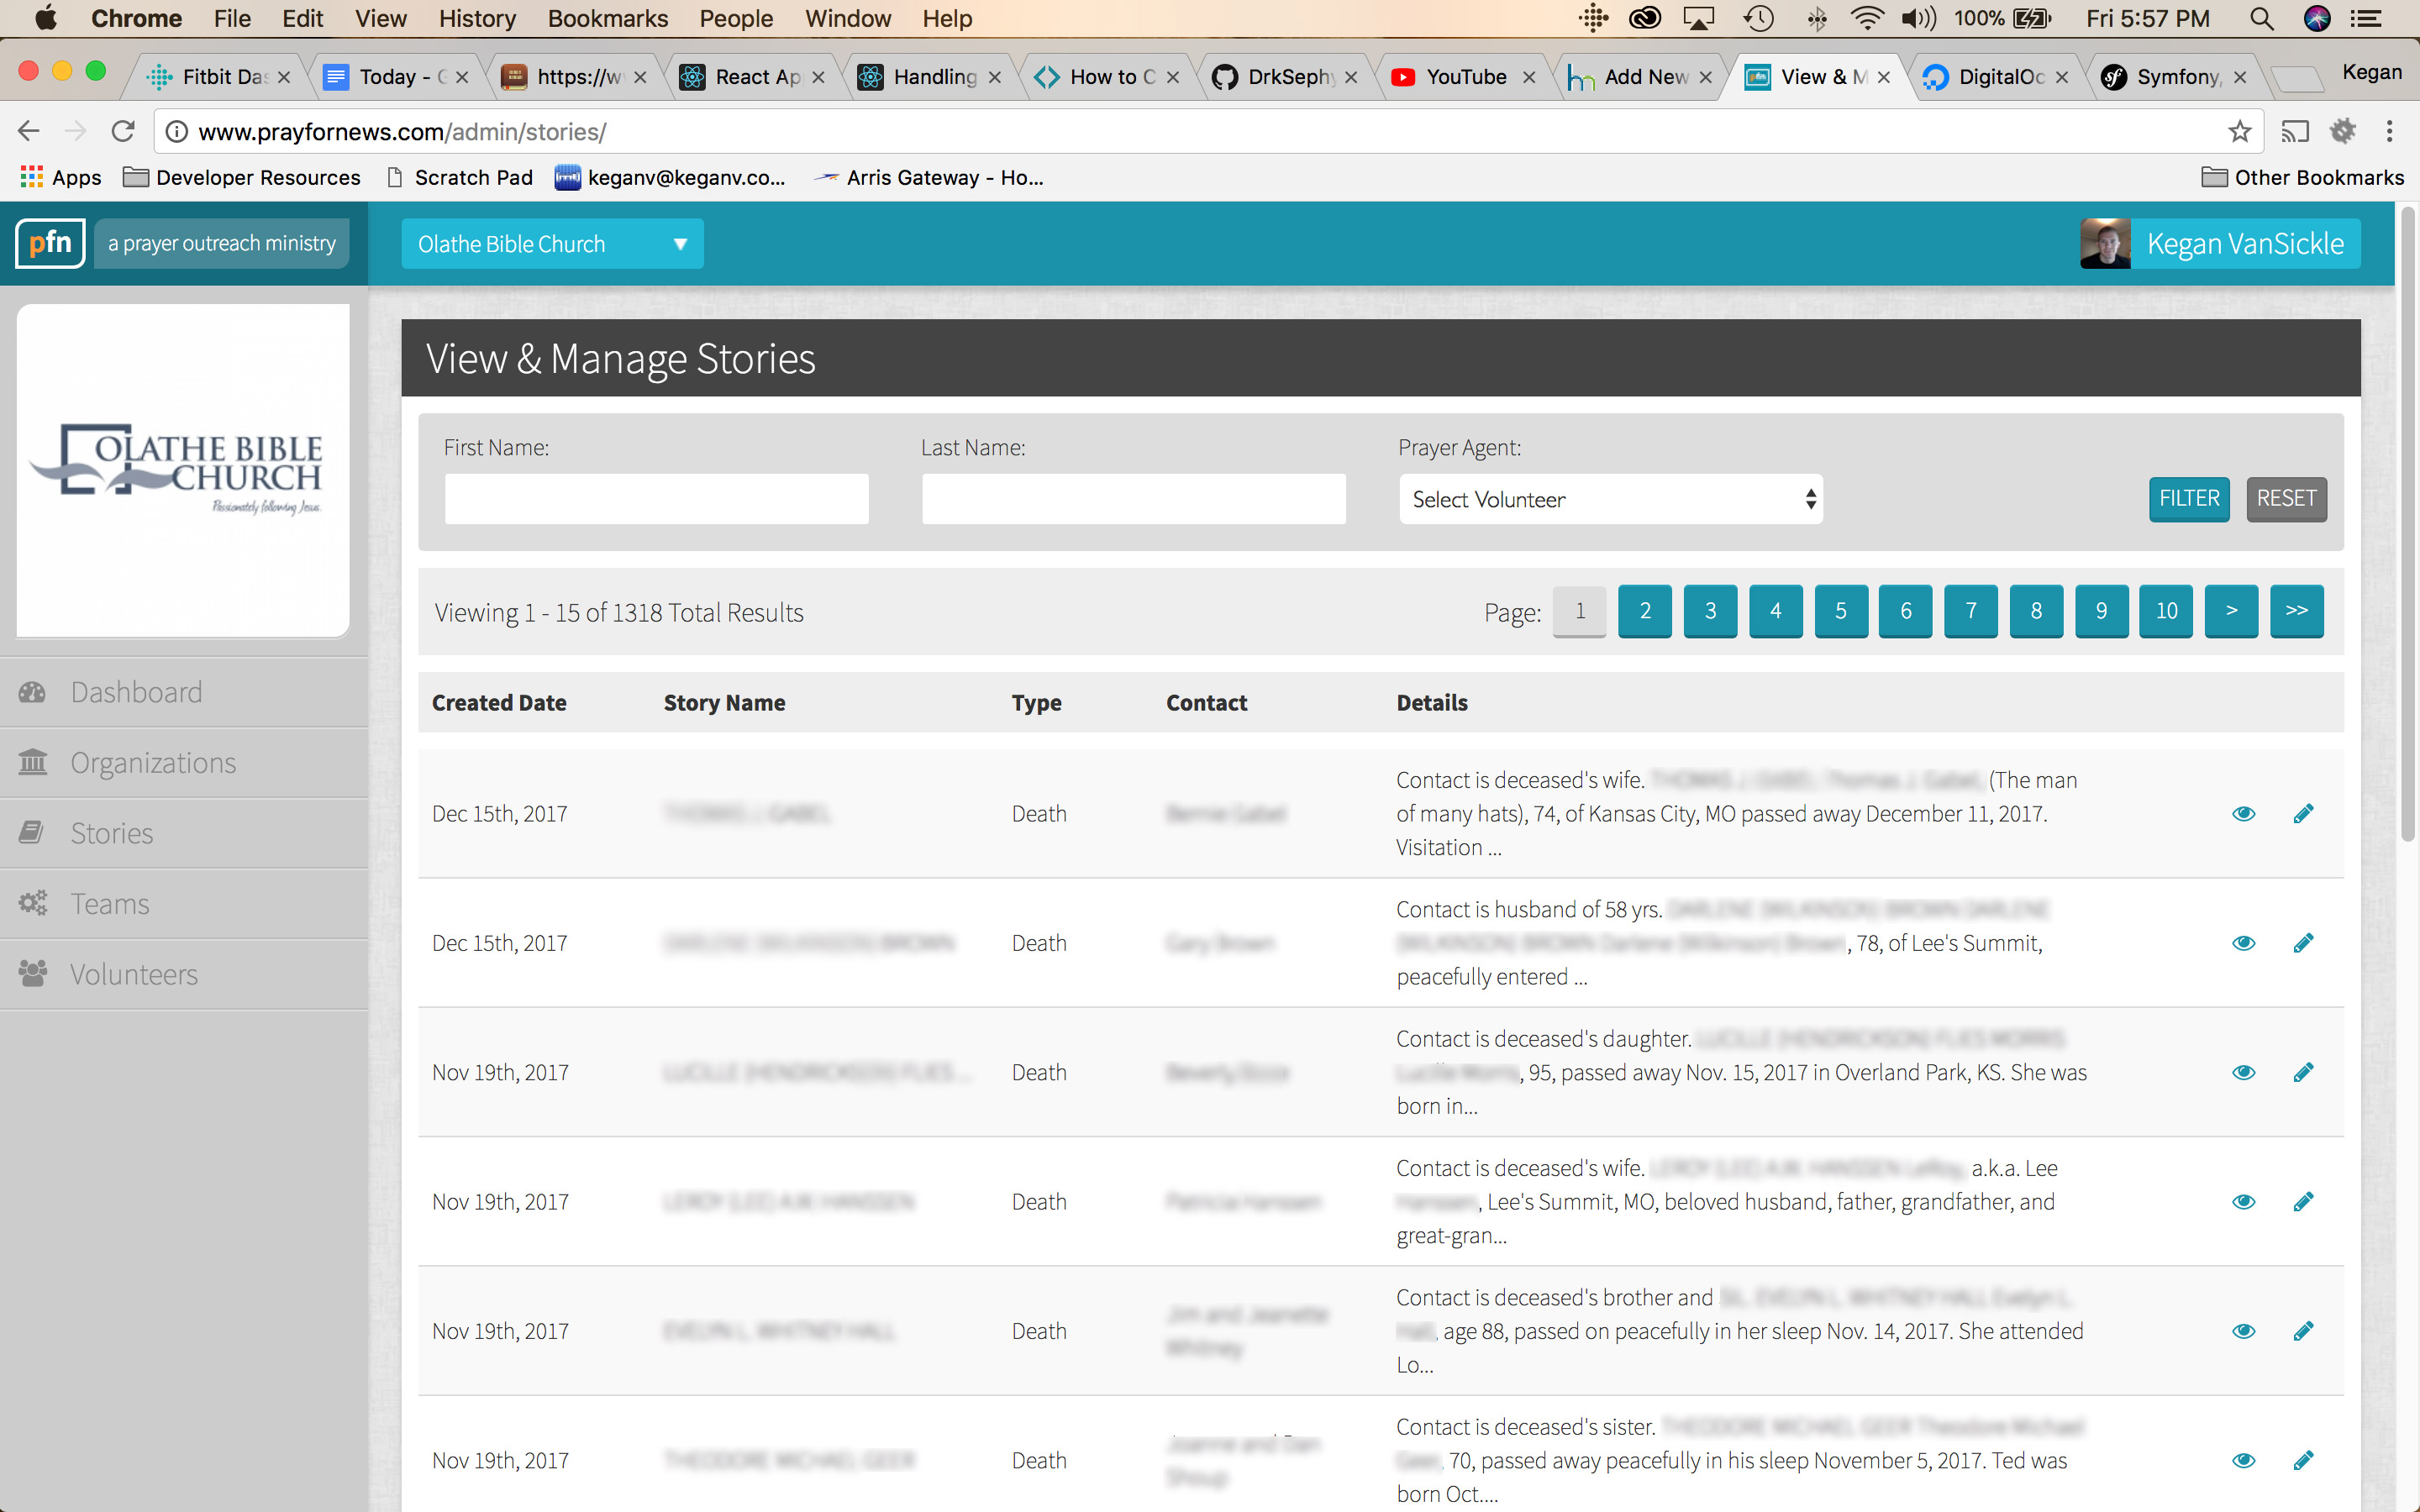Go to page 2 of results
Image resolution: width=2420 pixels, height=1512 pixels.
(1645, 611)
